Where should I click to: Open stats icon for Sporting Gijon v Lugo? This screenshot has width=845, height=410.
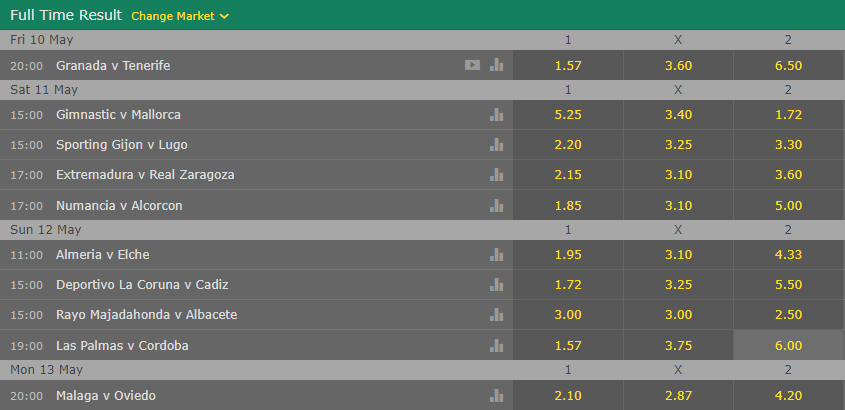click(x=496, y=144)
